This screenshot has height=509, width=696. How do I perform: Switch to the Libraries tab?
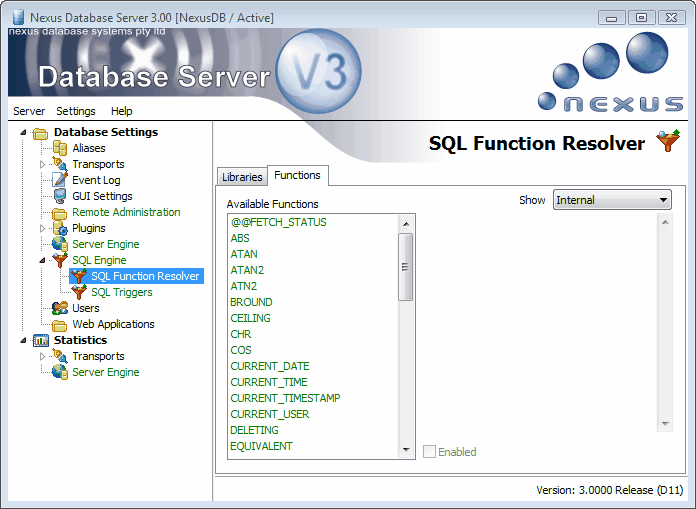tap(242, 177)
